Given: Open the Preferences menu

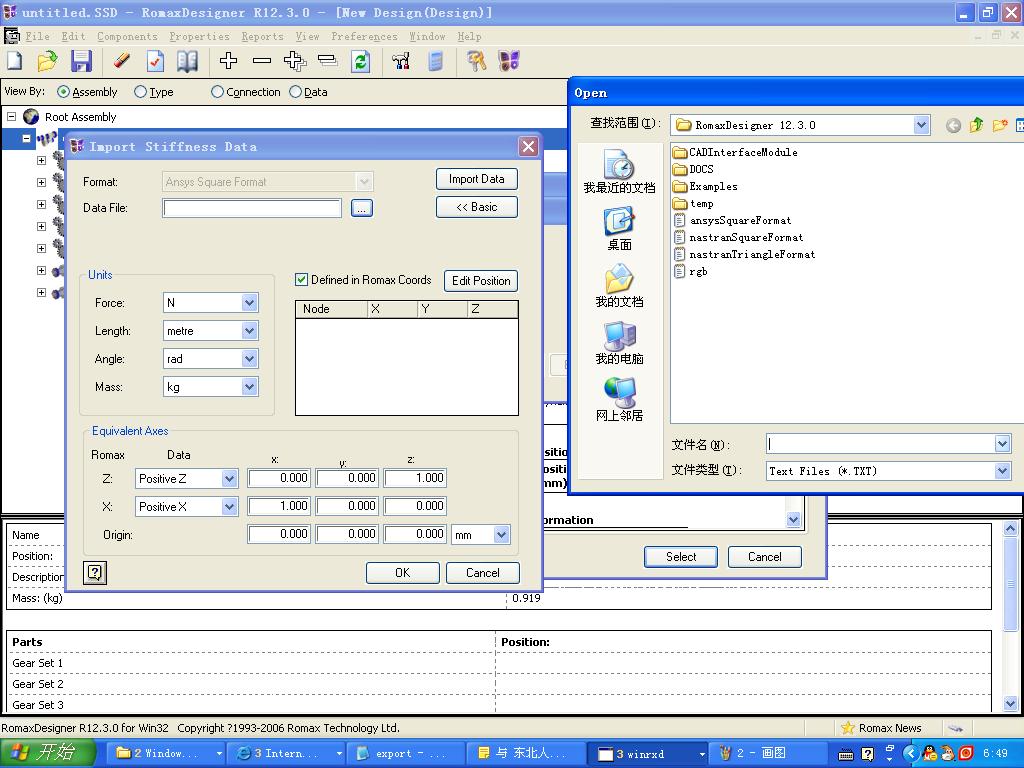Looking at the screenshot, I should click(x=364, y=37).
